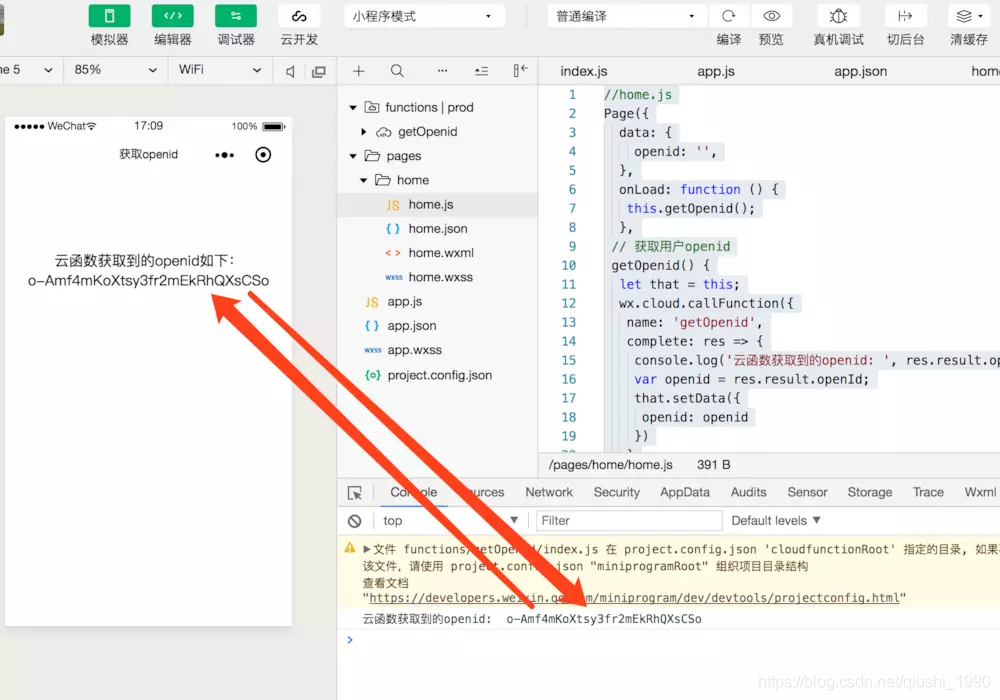
Task: Open the Wxml devtools tab
Action: [x=980, y=492]
